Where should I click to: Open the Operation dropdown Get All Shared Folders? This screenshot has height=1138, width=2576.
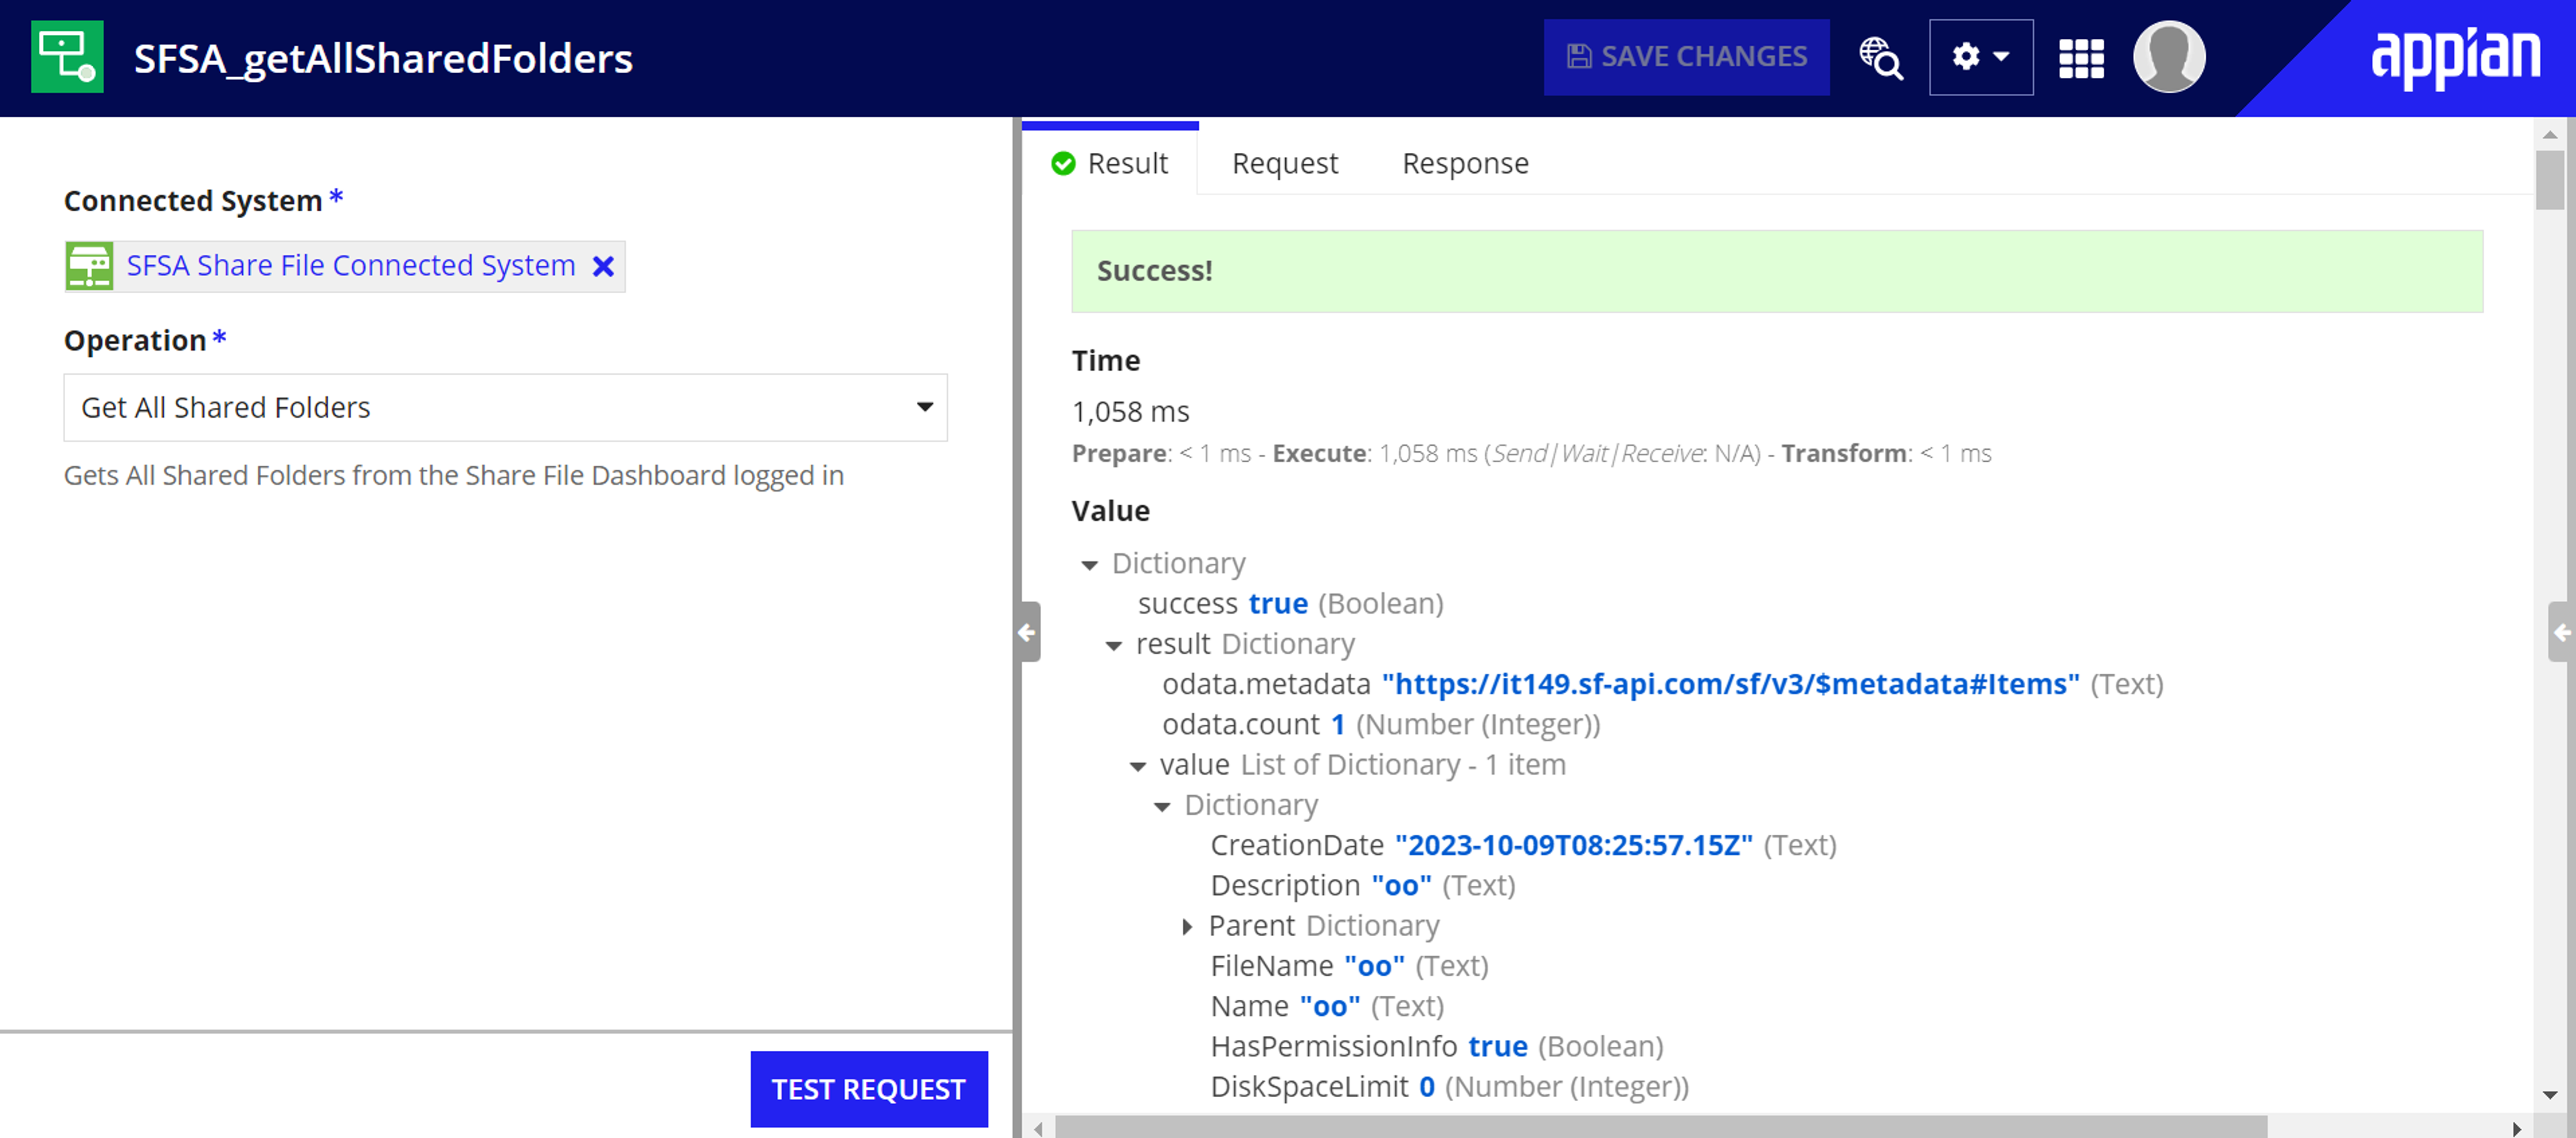505,407
